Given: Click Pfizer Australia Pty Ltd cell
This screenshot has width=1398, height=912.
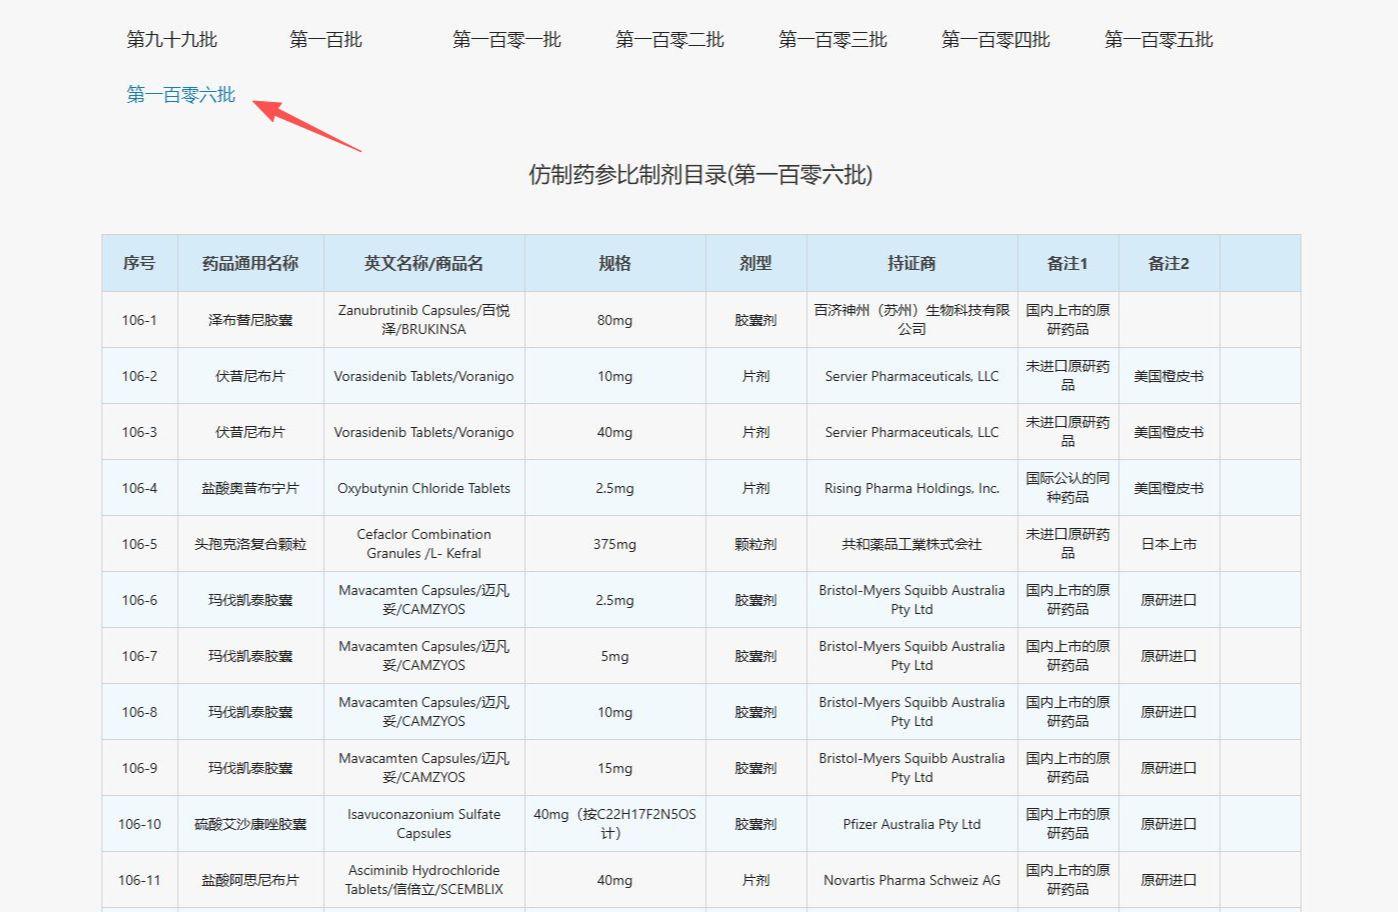Looking at the screenshot, I should [x=912, y=824].
